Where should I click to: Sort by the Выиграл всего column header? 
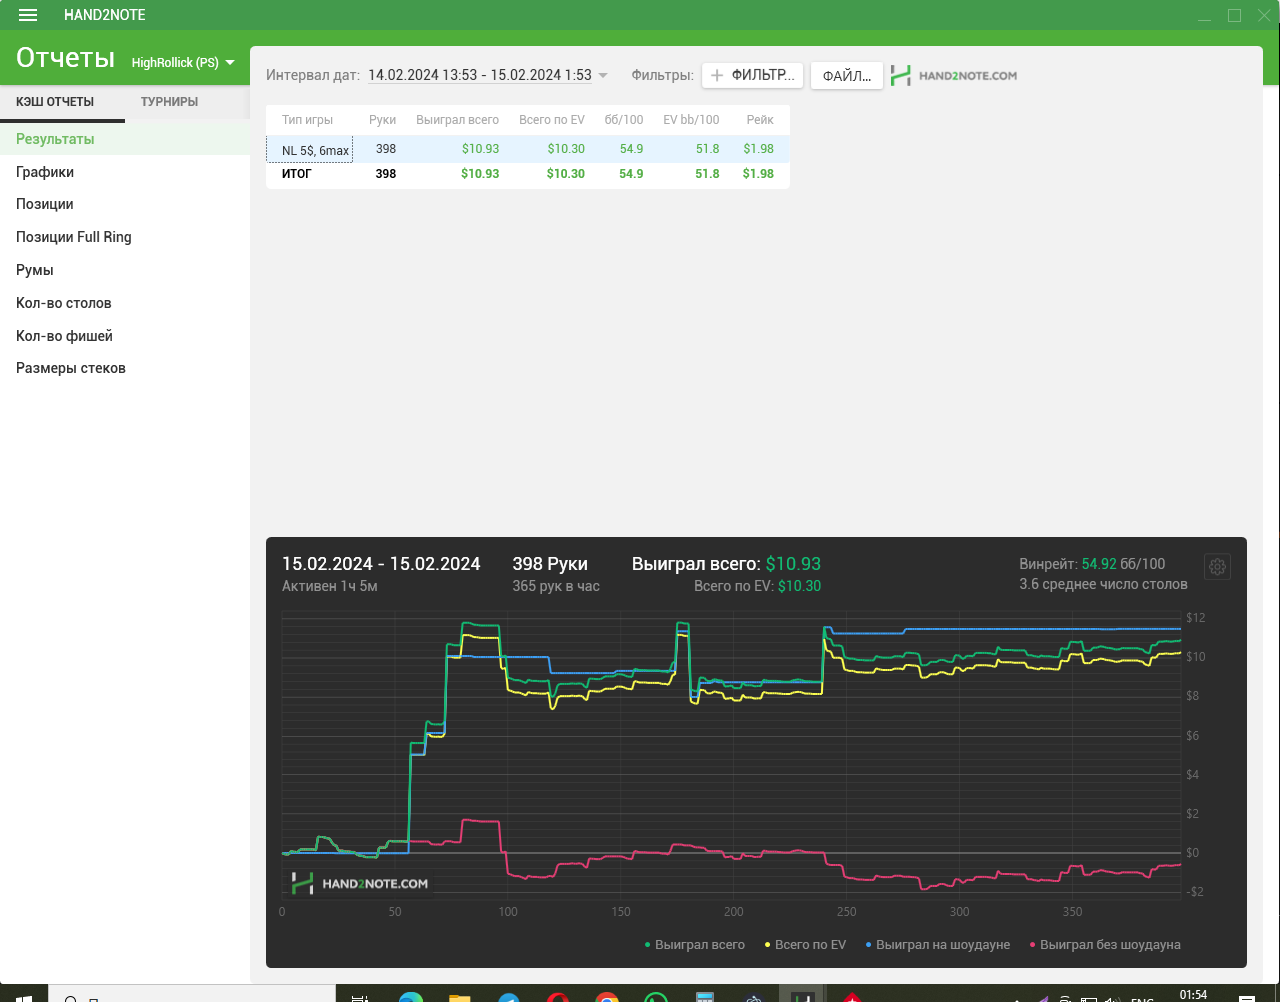pos(457,120)
